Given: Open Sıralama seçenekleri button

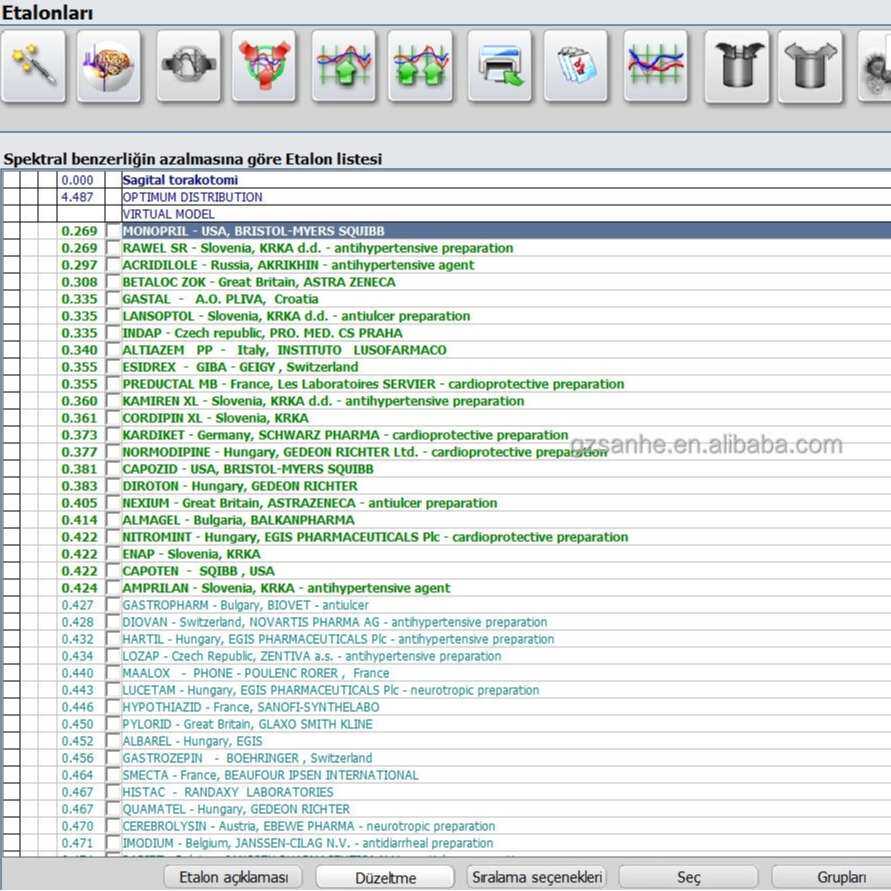Looking at the screenshot, I should point(537,877).
